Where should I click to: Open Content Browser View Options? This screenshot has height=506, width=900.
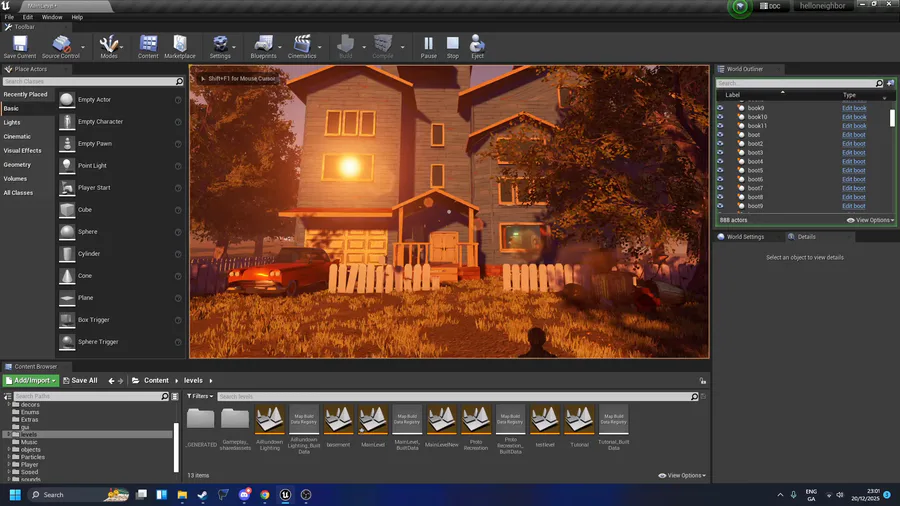(682, 476)
